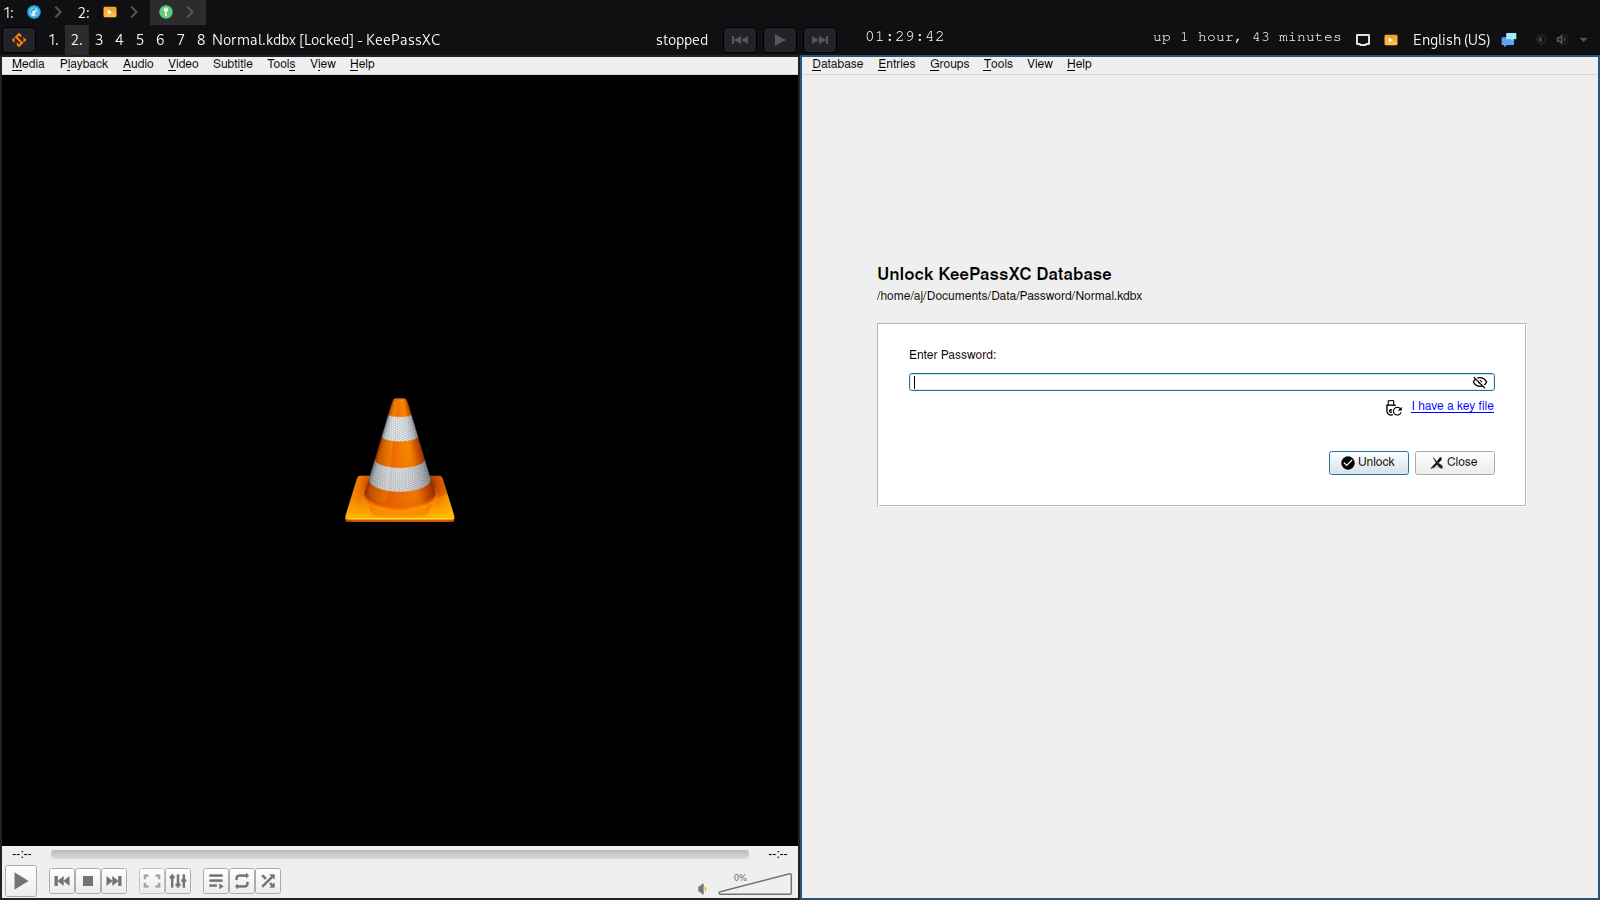1600x900 pixels.
Task: Switch to workspace 8
Action: (x=201, y=40)
